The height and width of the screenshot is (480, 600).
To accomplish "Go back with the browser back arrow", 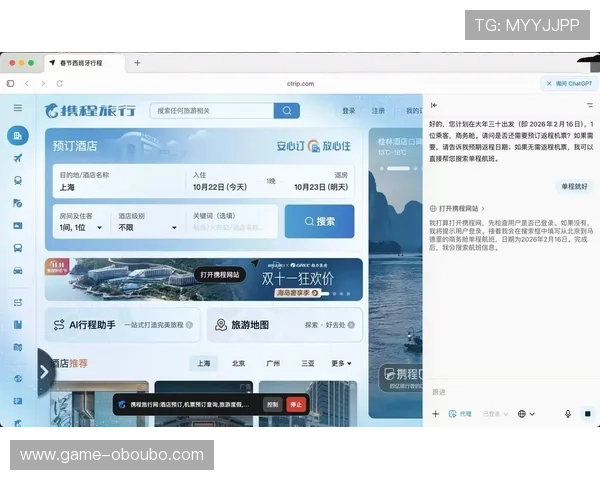I will coord(26,83).
